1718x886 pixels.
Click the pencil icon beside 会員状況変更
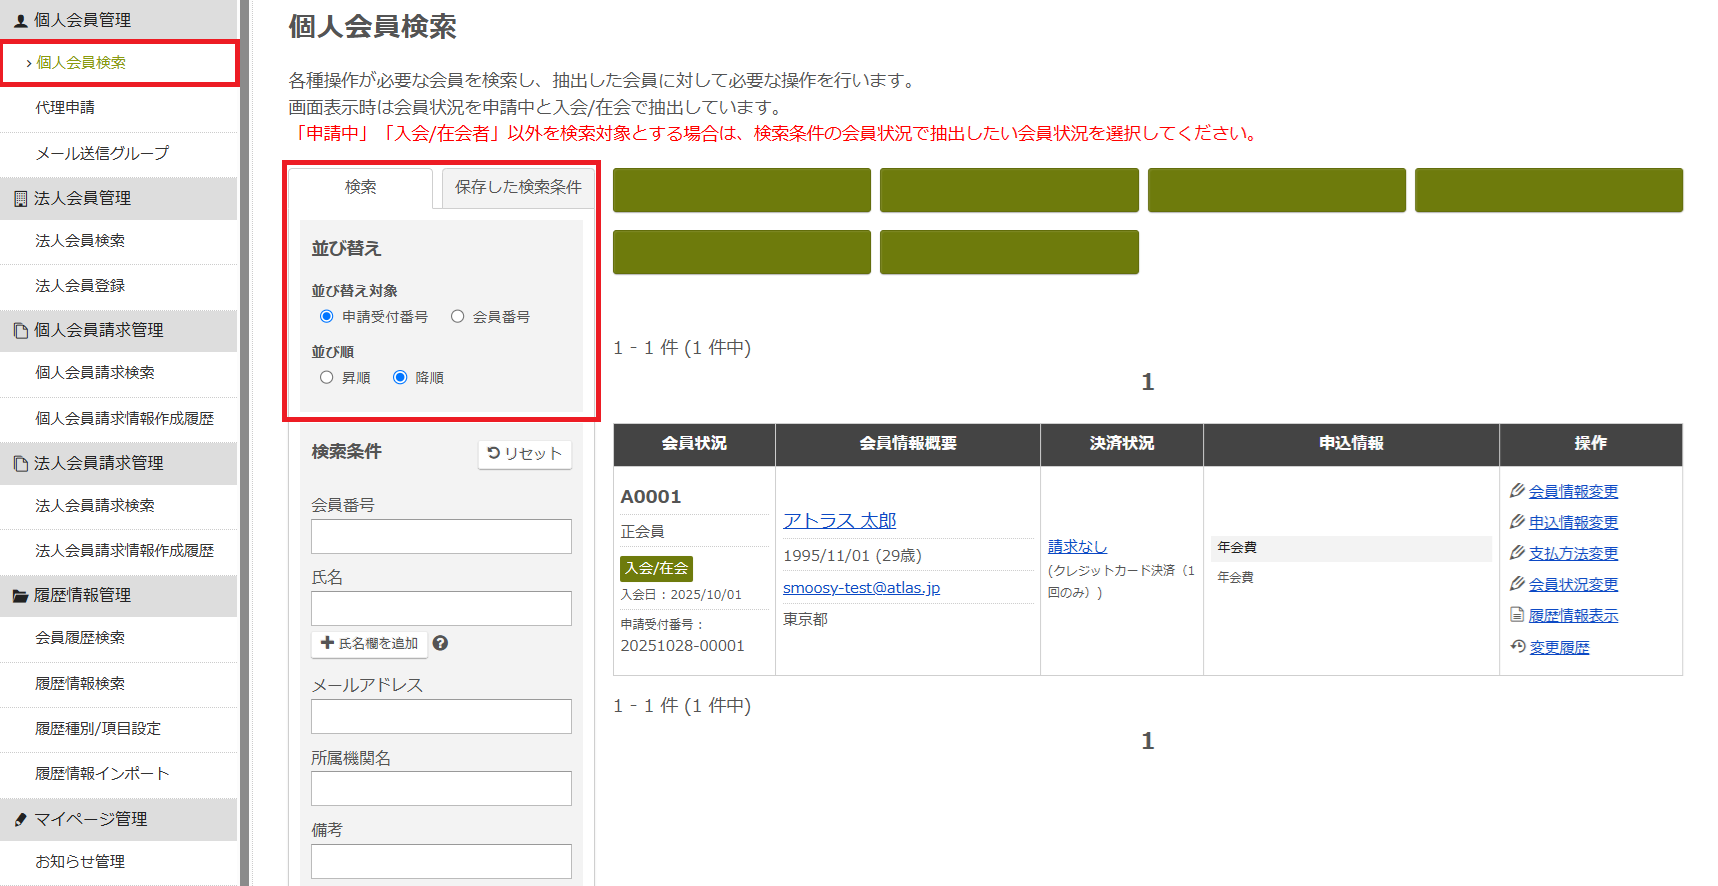pyautogui.click(x=1517, y=584)
